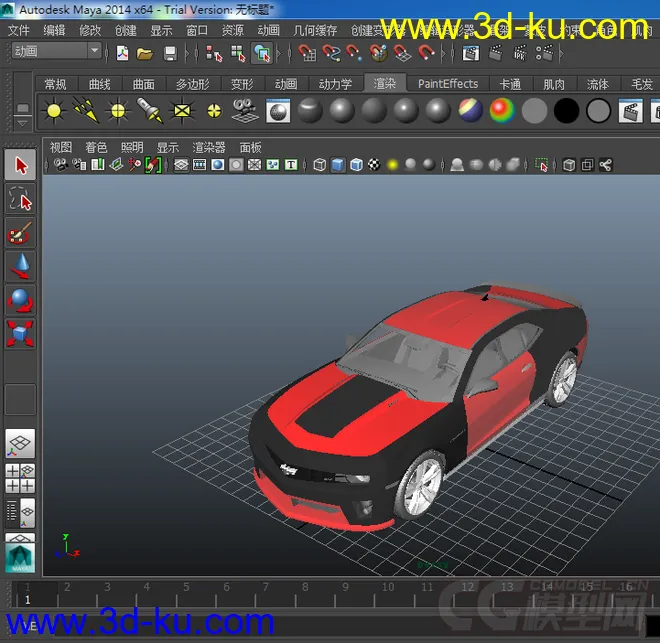
Task: Activate the Lasso select tool
Action: pos(20,200)
